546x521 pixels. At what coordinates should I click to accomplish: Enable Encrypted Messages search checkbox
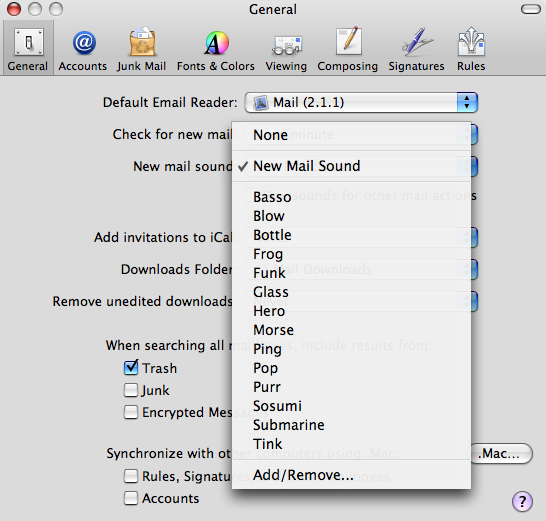131,412
